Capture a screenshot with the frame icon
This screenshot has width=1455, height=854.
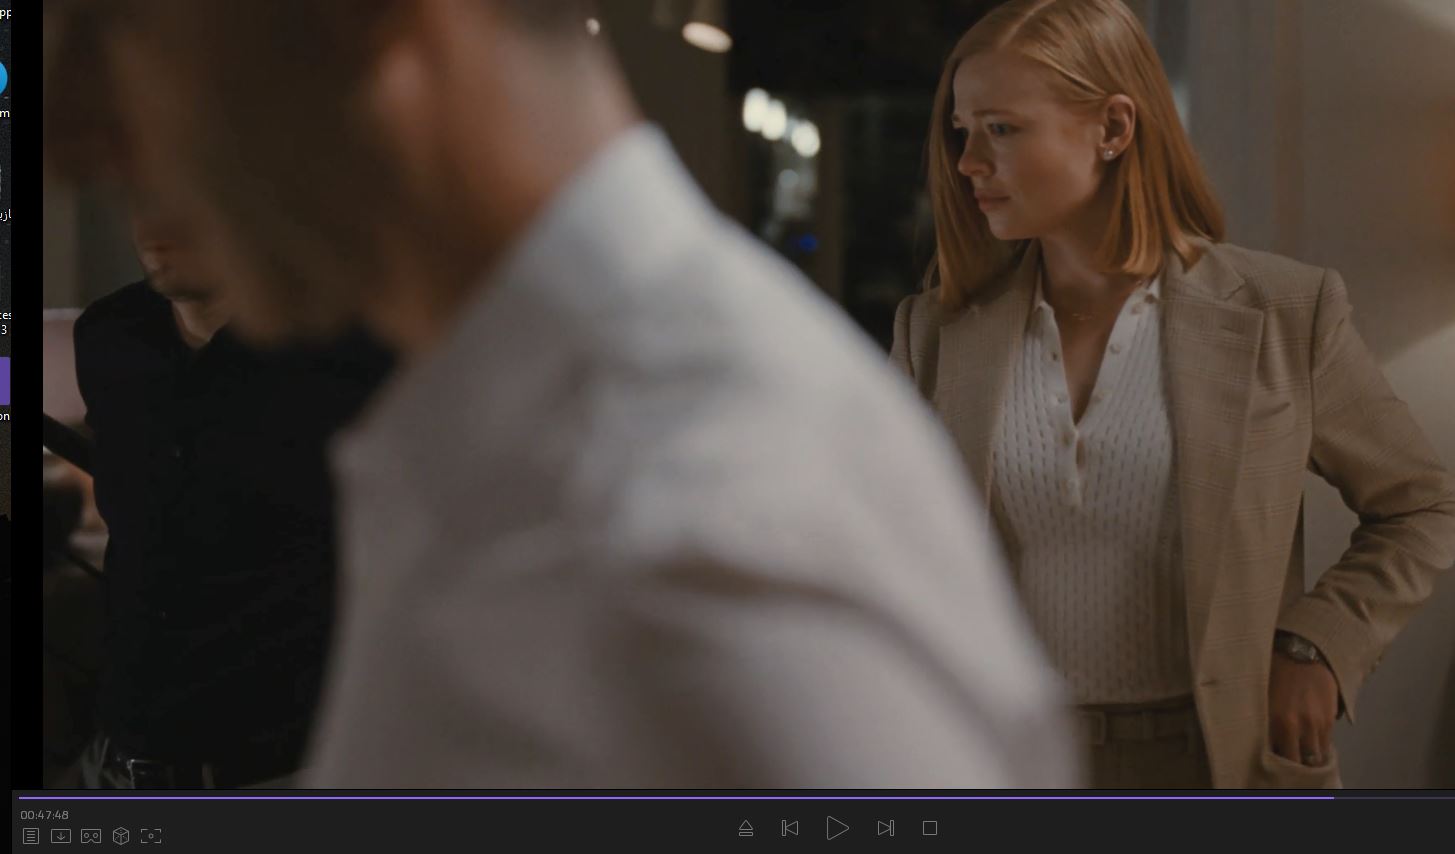click(151, 836)
